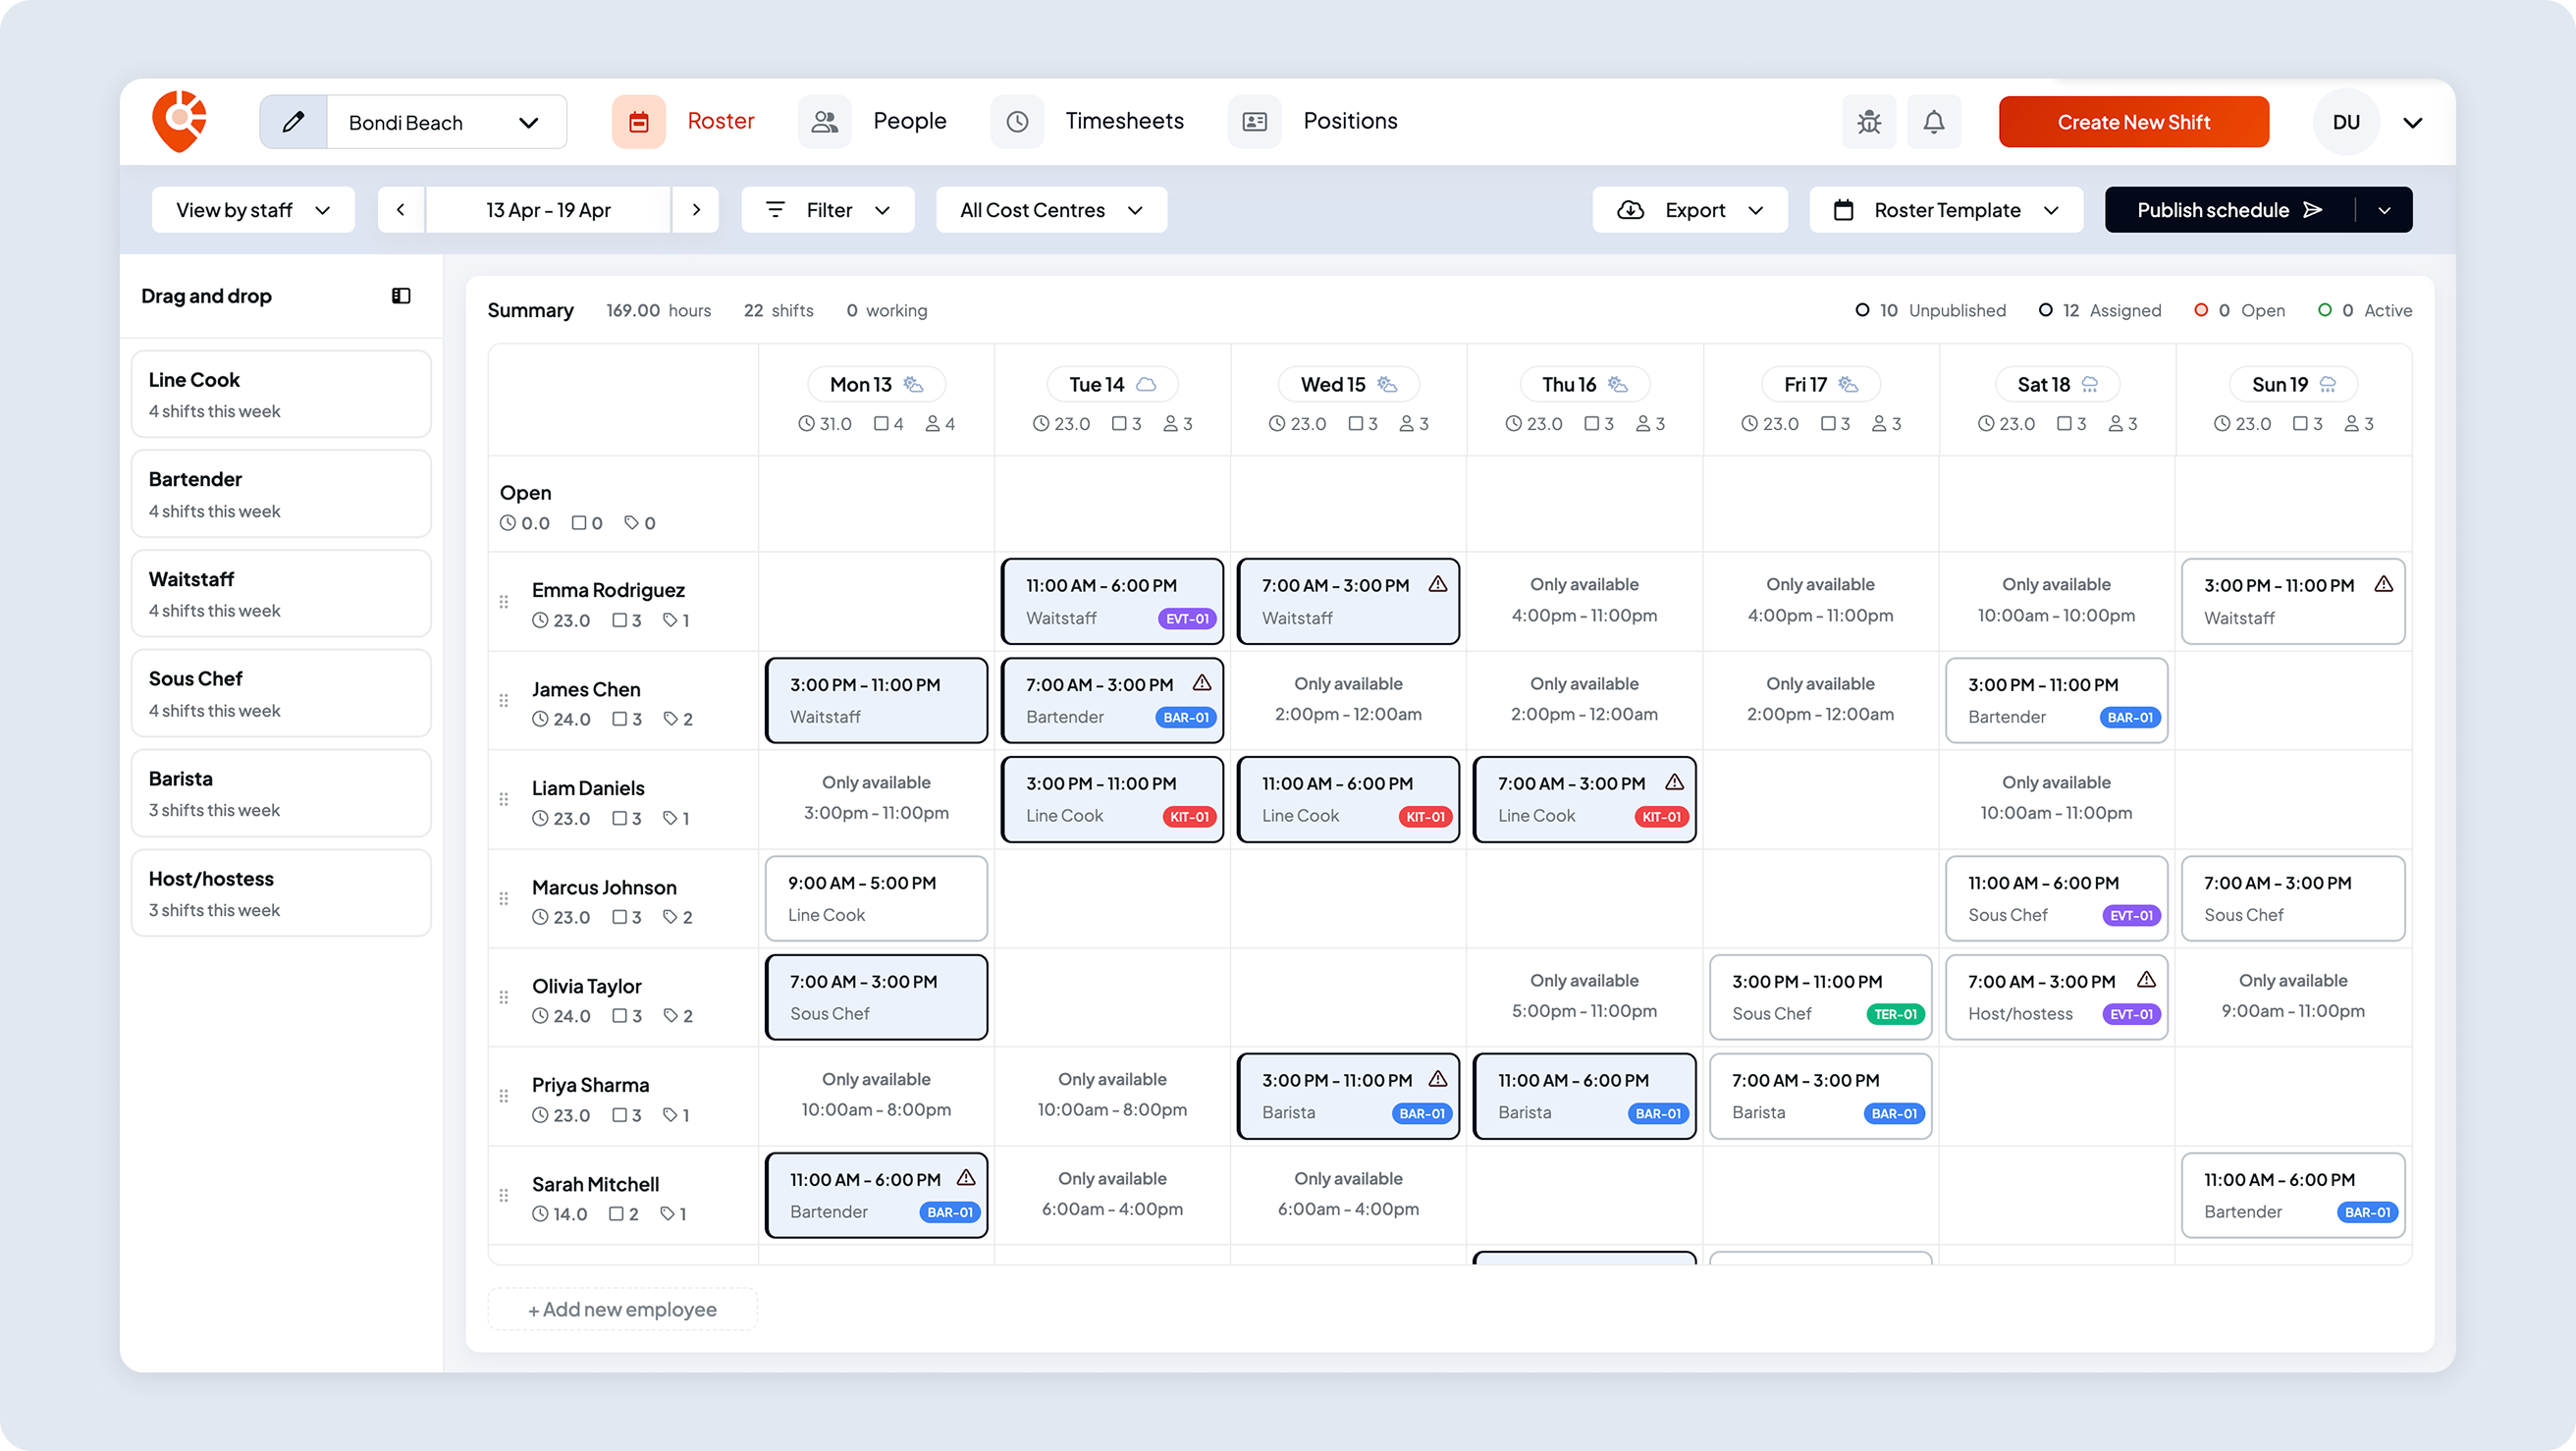Image resolution: width=2576 pixels, height=1451 pixels.
Task: Open the debug/bug report panel
Action: 1869,121
